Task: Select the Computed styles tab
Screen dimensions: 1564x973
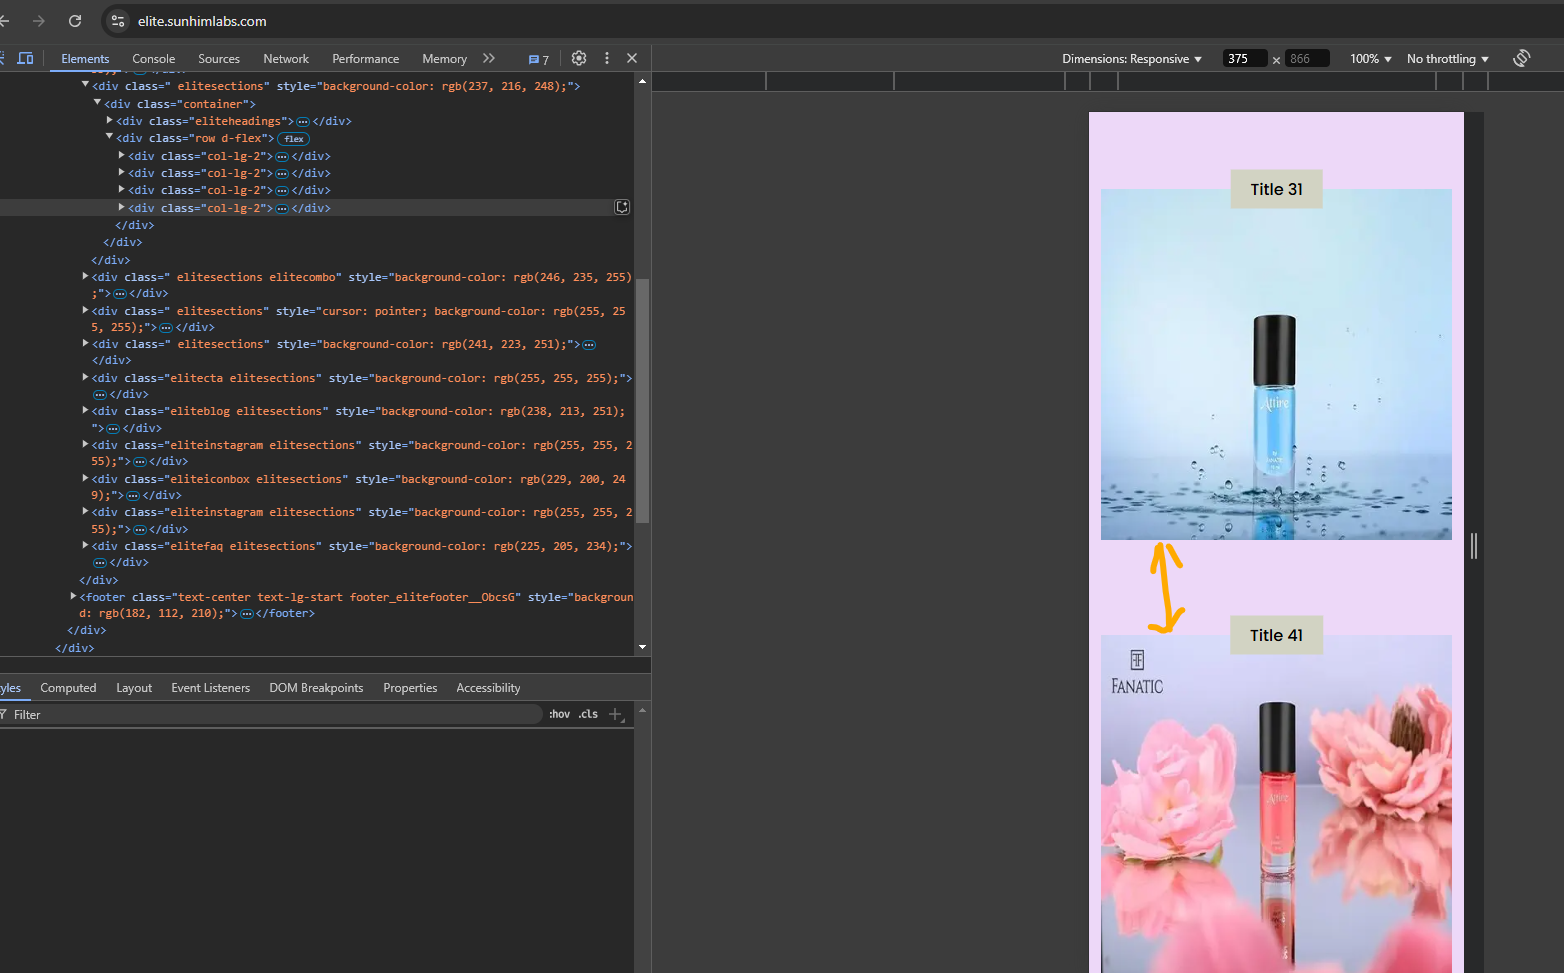Action: pyautogui.click(x=68, y=688)
